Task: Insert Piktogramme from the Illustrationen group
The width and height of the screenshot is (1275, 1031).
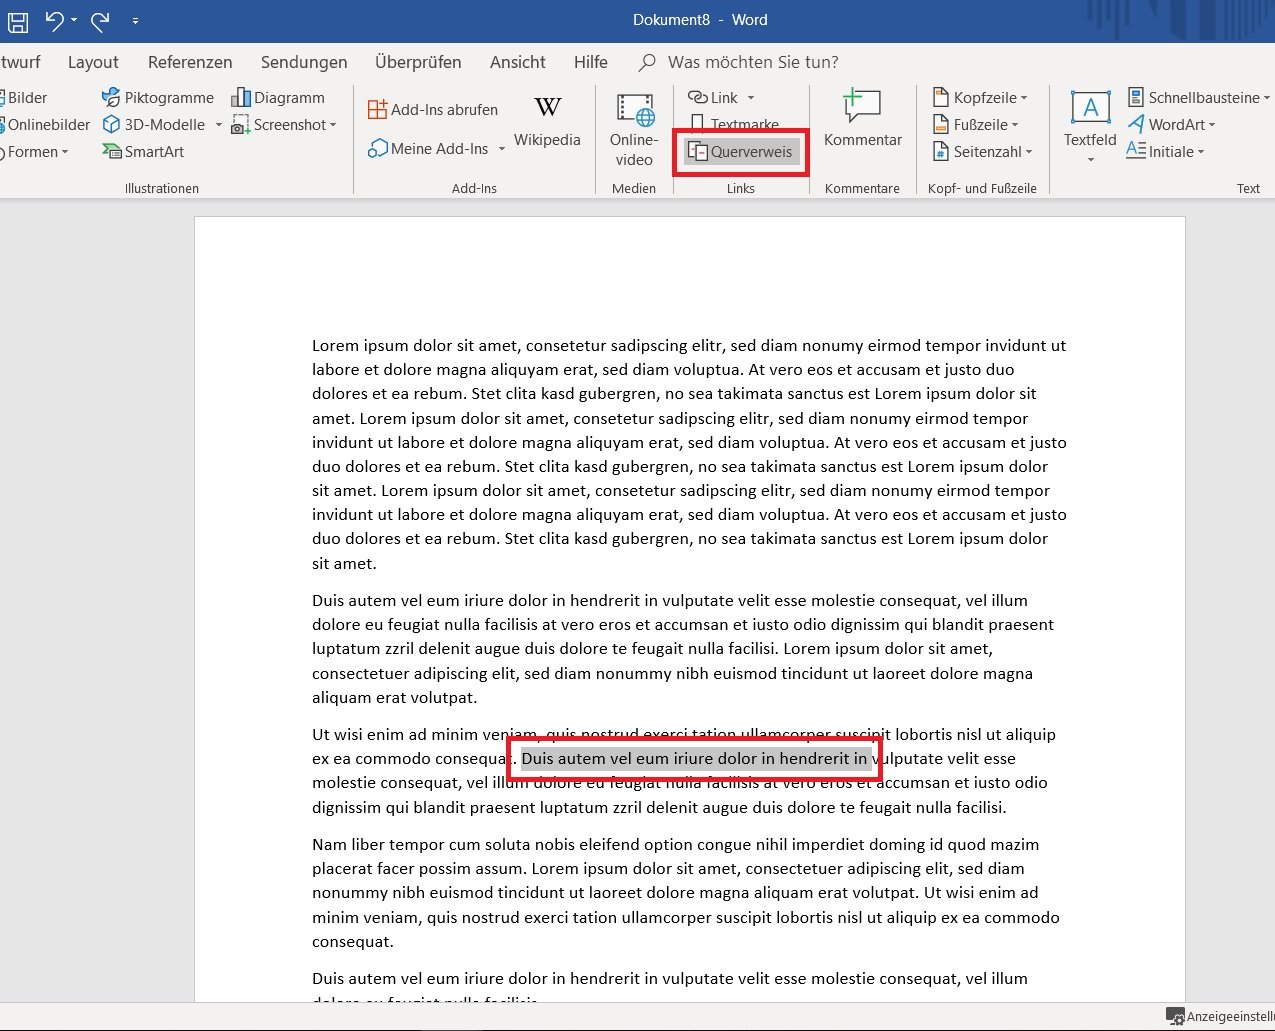Action: point(158,97)
